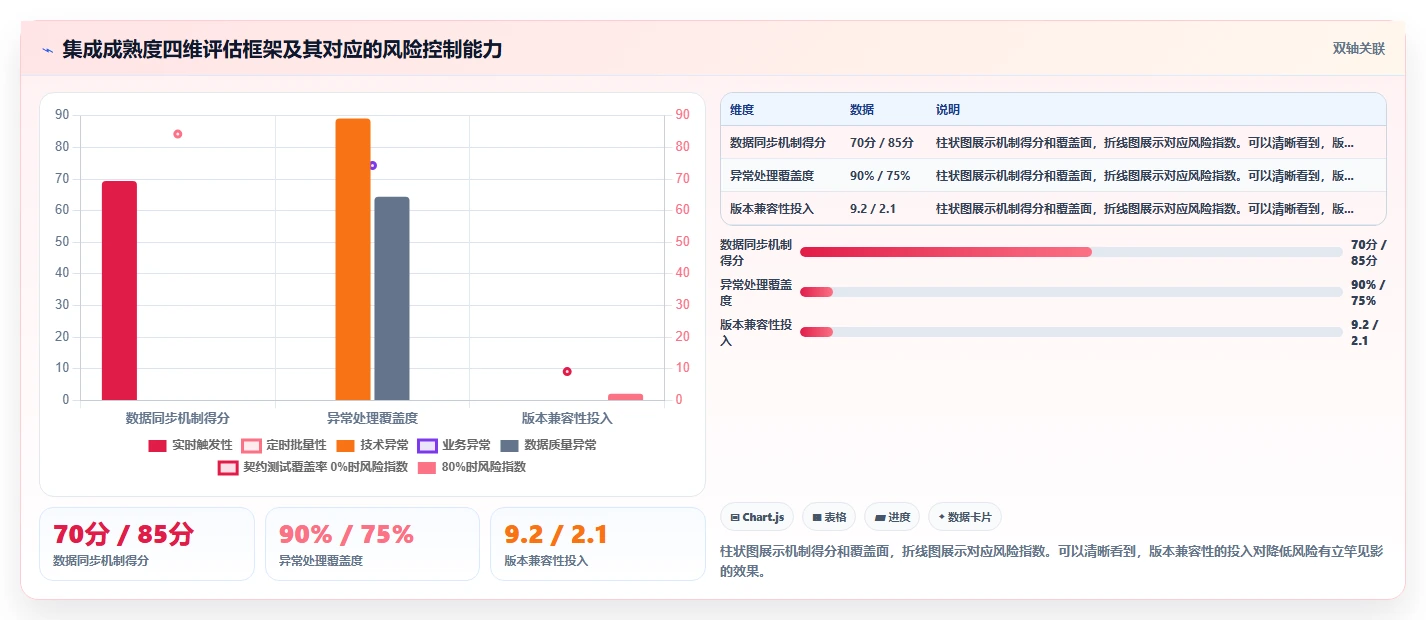Click the 版本兼容性投入 progress bar
The width and height of the screenshot is (1426, 620).
[1071, 332]
